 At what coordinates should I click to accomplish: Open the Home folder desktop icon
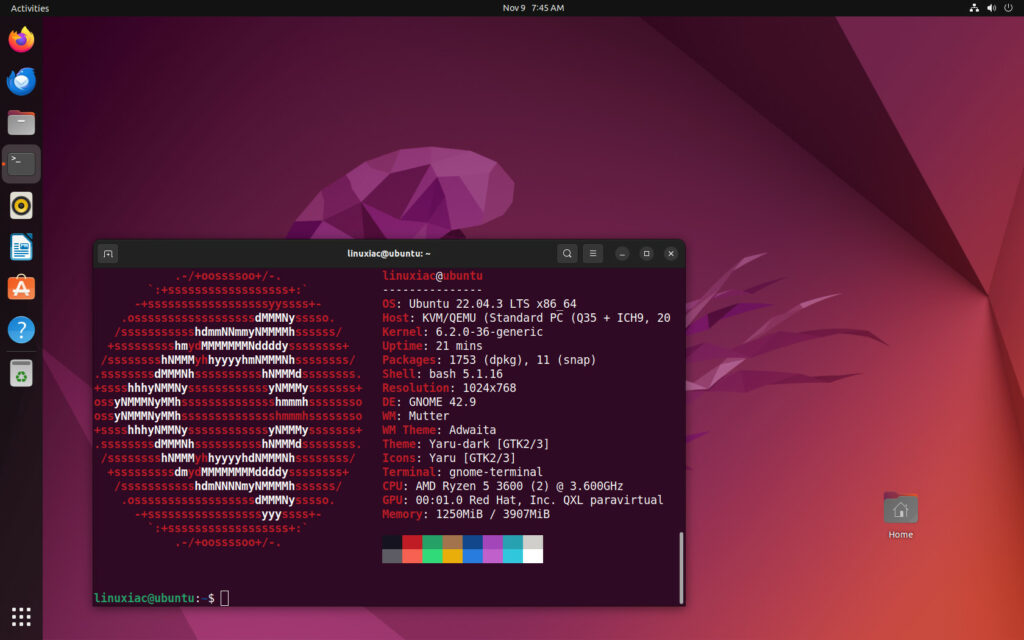coord(900,515)
